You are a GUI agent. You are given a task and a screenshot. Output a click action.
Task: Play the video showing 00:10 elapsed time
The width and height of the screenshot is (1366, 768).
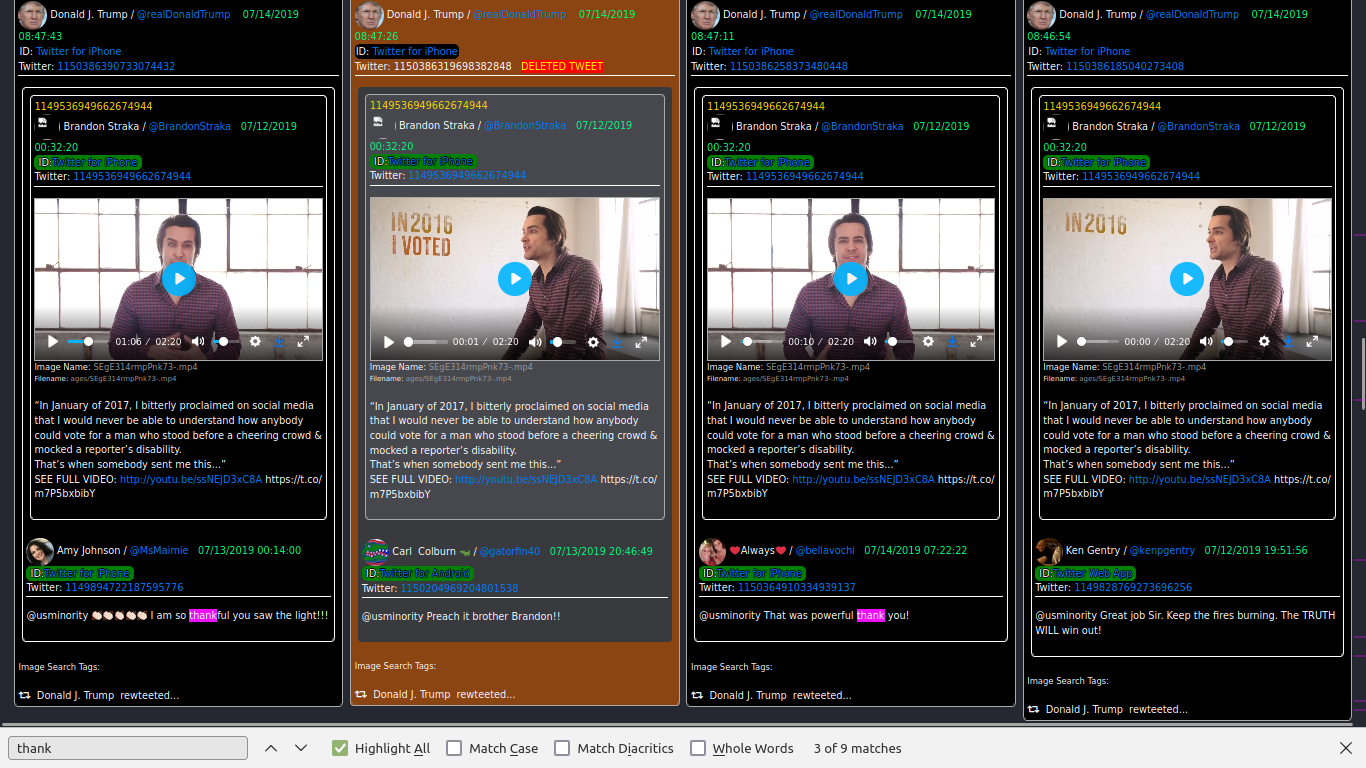[x=726, y=341]
